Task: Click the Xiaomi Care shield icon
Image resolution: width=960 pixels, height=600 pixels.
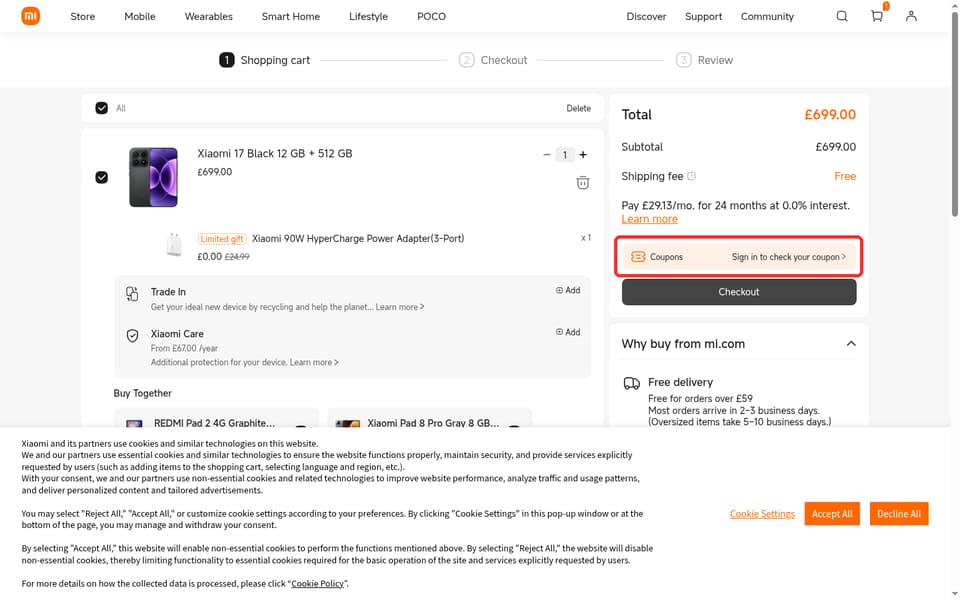Action: (x=132, y=336)
